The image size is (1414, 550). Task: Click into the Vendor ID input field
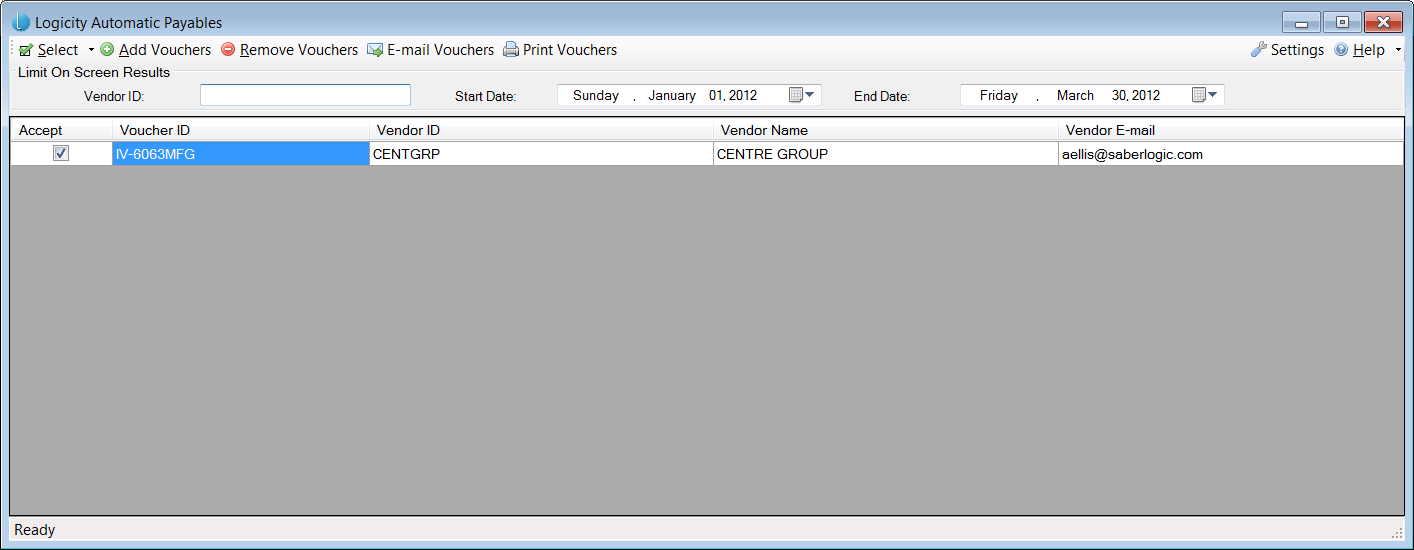305,95
